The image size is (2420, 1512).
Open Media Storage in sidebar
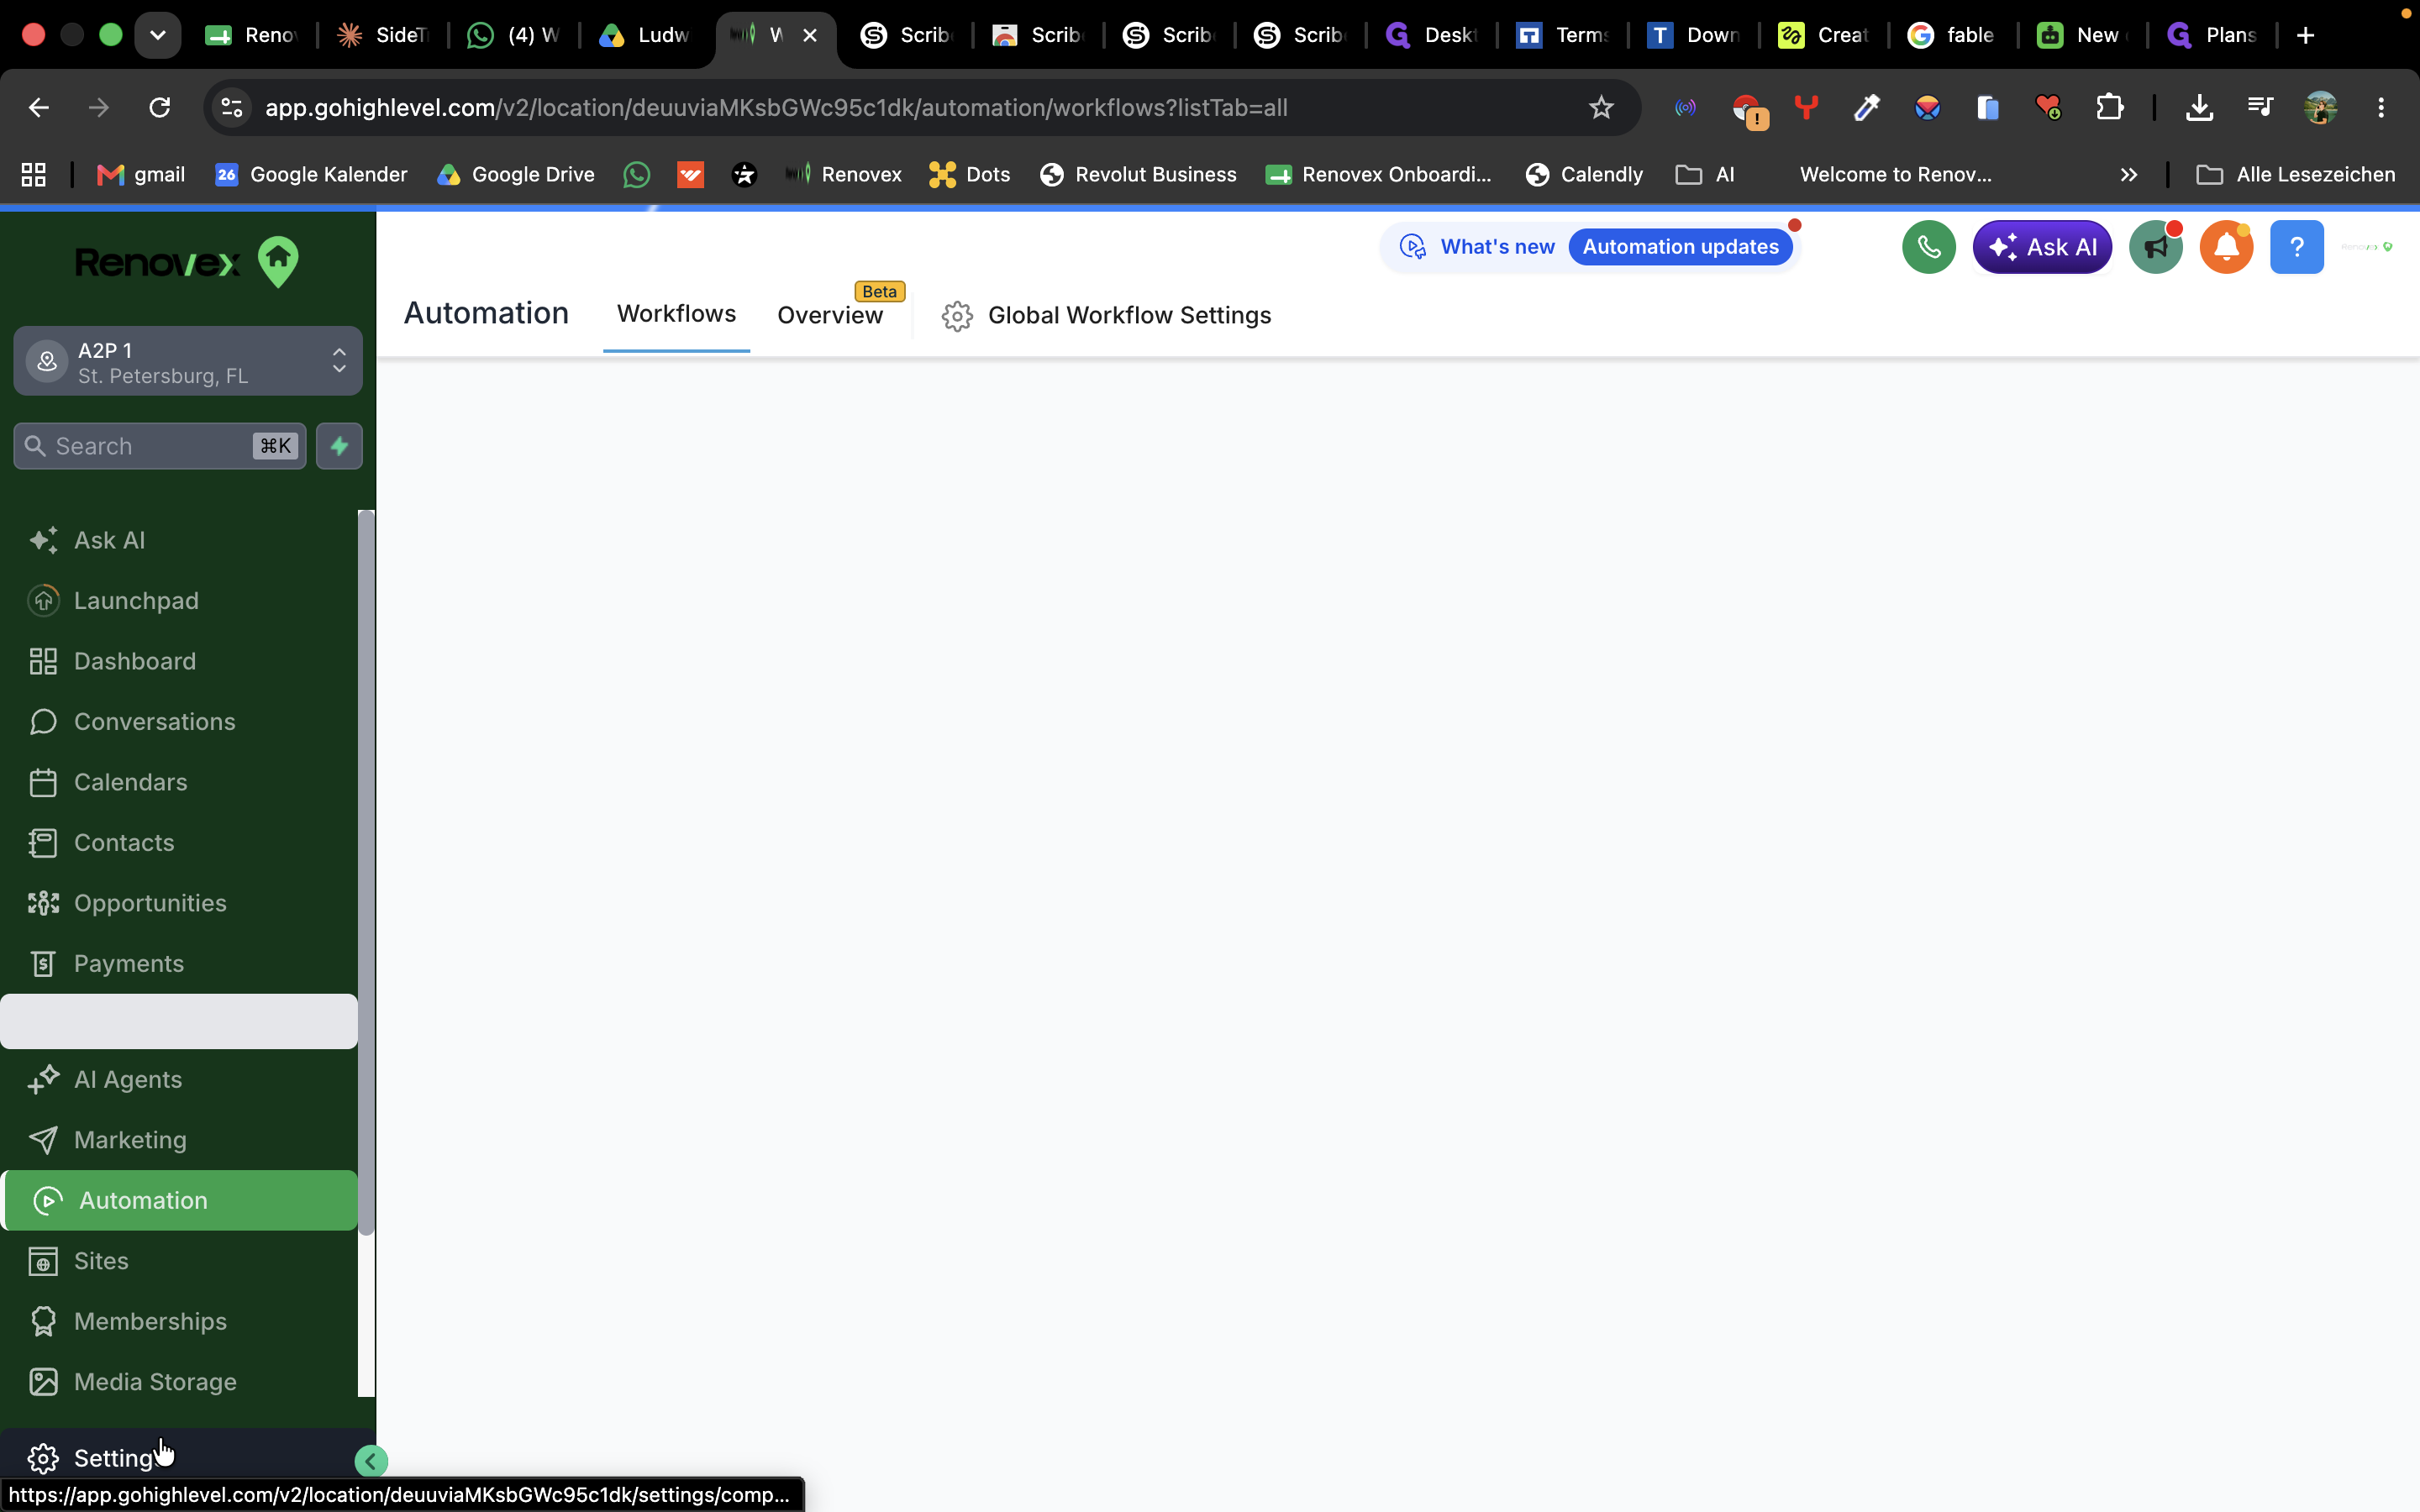178,1382
